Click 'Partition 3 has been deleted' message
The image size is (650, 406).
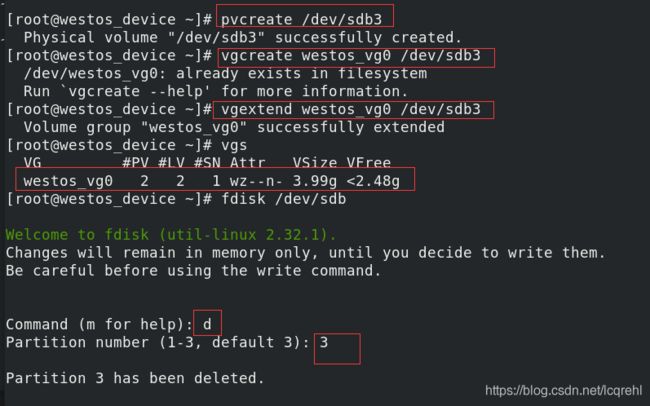tap(135, 378)
